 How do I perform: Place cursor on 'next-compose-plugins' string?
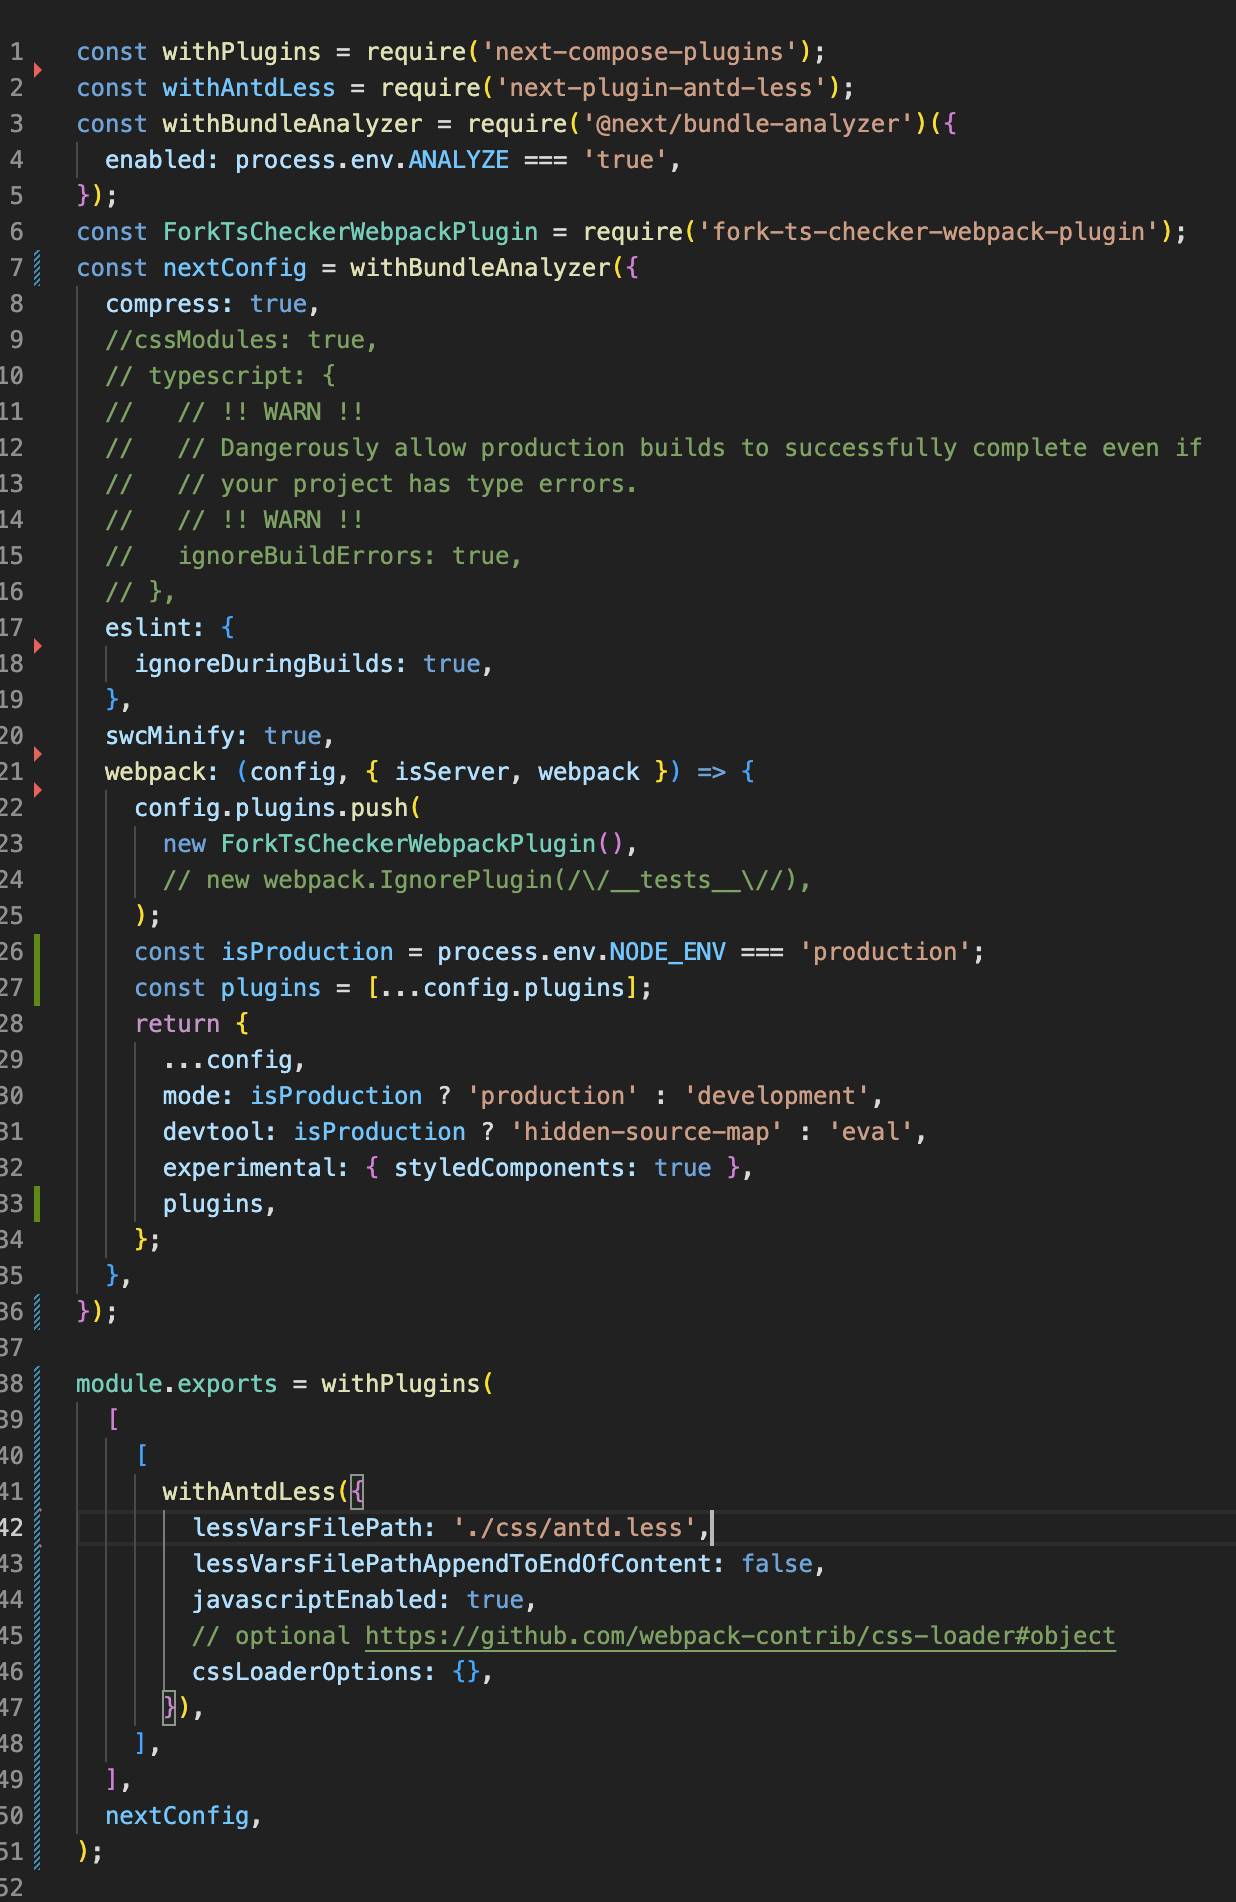coord(640,52)
